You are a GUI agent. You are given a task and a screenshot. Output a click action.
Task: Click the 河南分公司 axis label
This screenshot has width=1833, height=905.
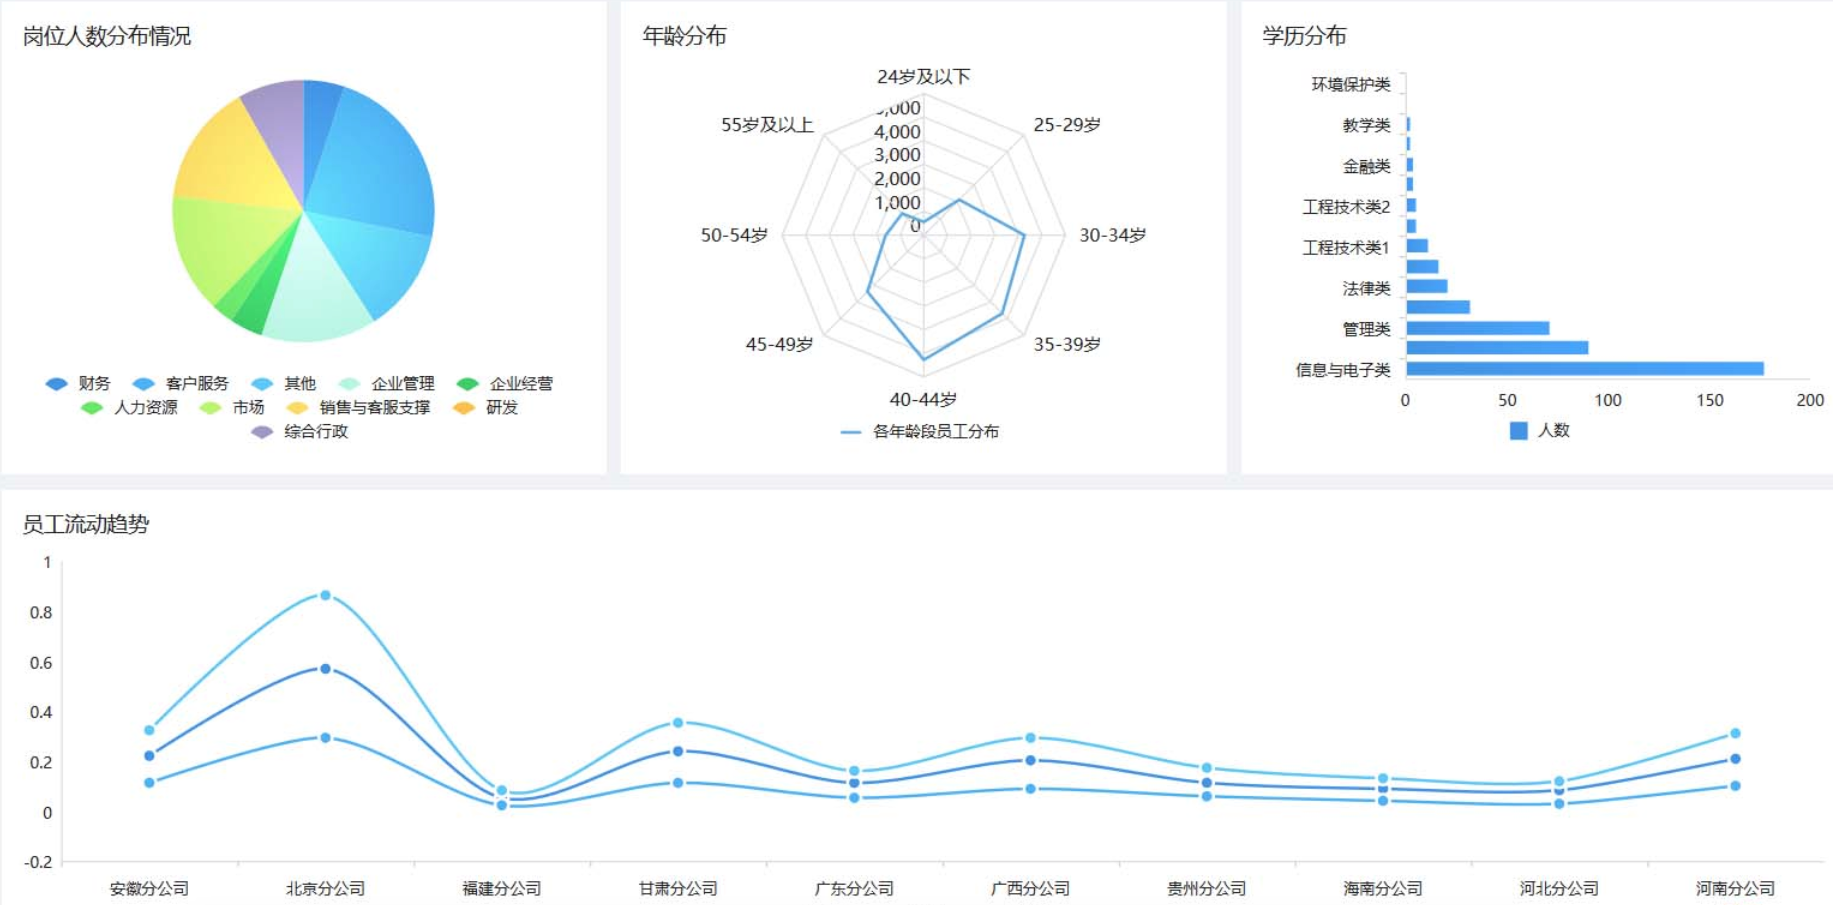point(1737,888)
